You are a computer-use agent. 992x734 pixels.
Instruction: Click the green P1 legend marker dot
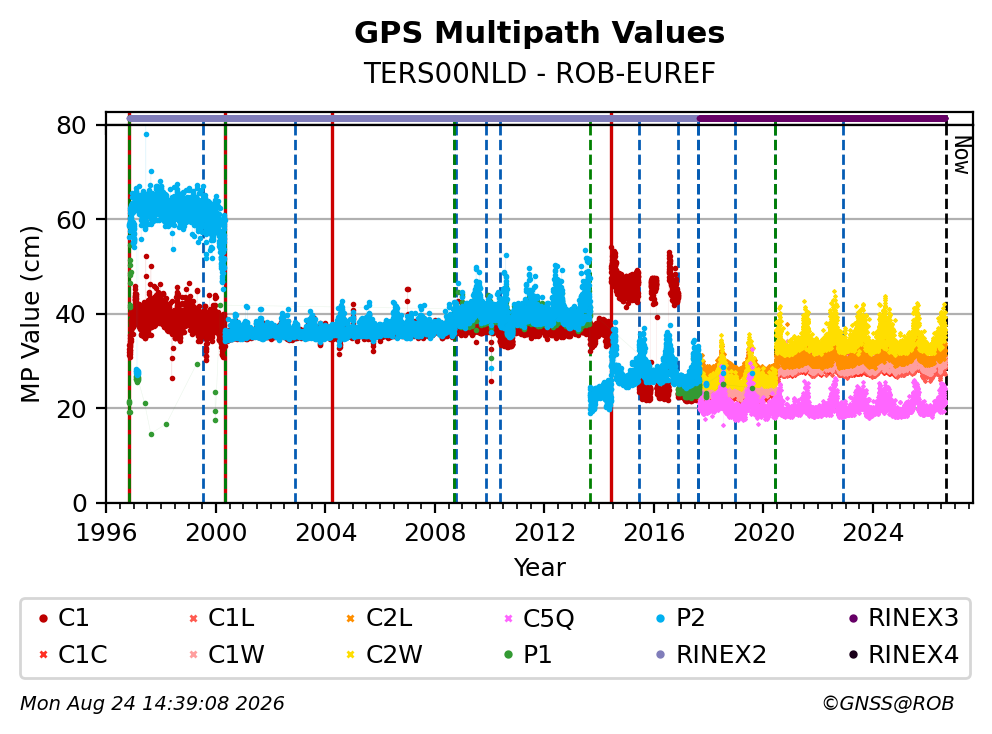(x=509, y=655)
